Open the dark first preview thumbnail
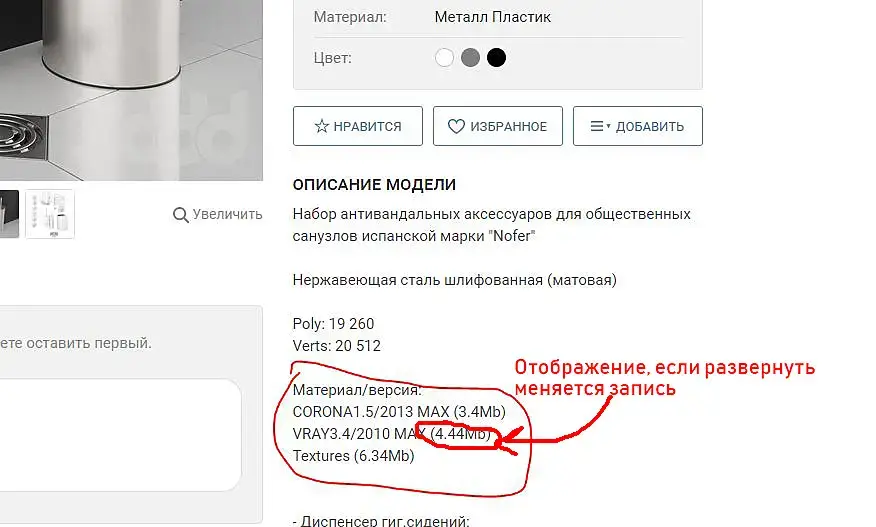The width and height of the screenshot is (876, 527). click(9, 214)
